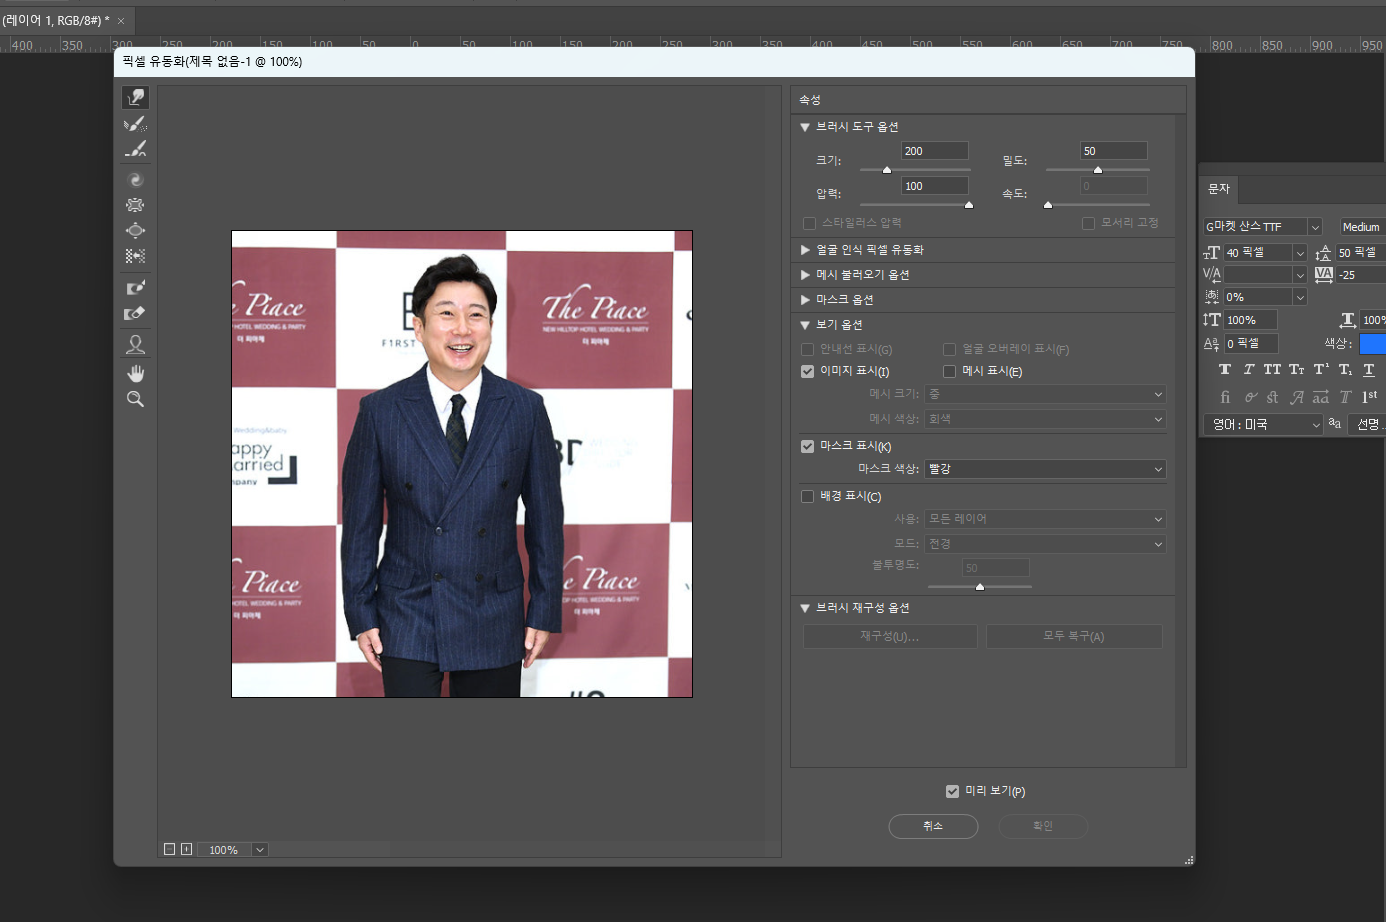
Task: Close the document tab with x
Action: 121,21
